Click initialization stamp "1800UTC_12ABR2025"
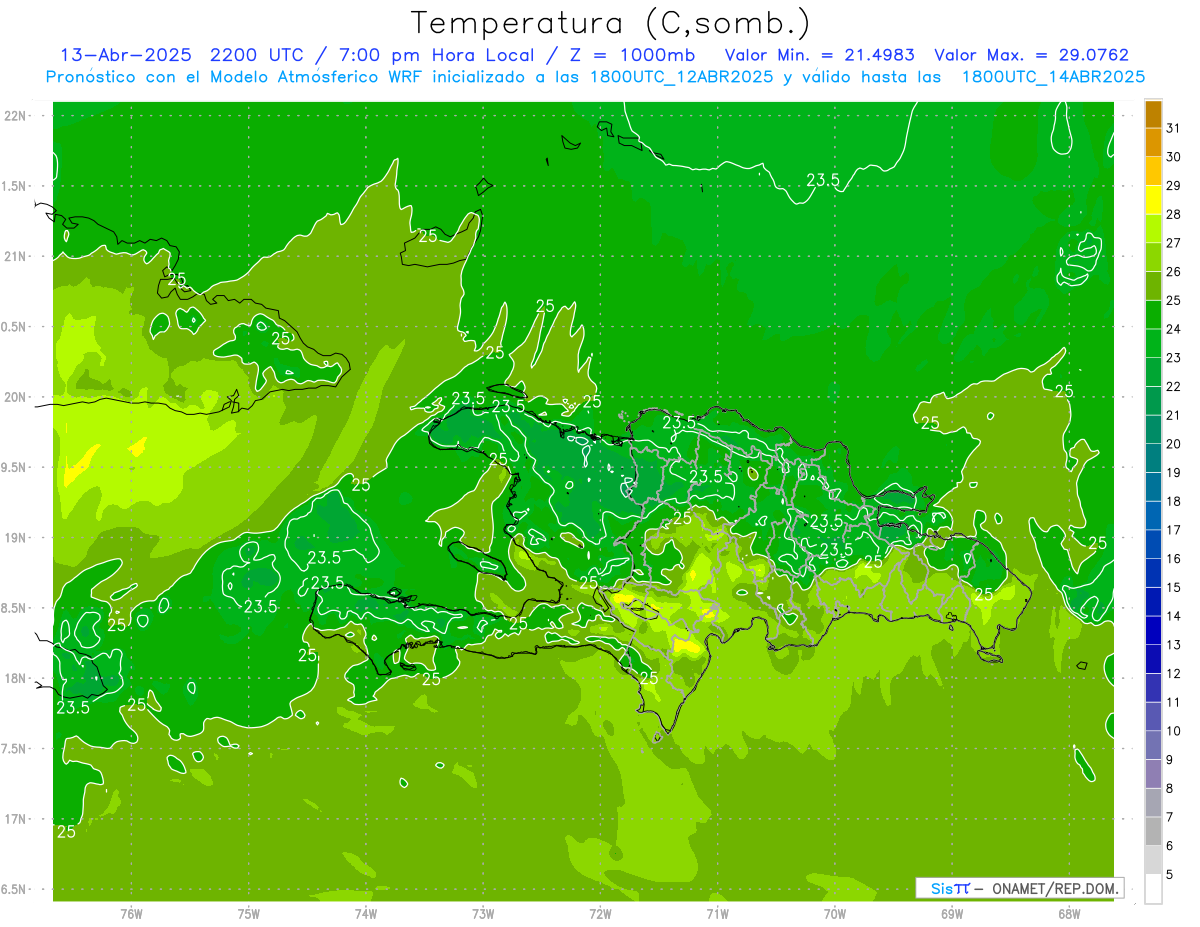1200x927 pixels. 680,77
